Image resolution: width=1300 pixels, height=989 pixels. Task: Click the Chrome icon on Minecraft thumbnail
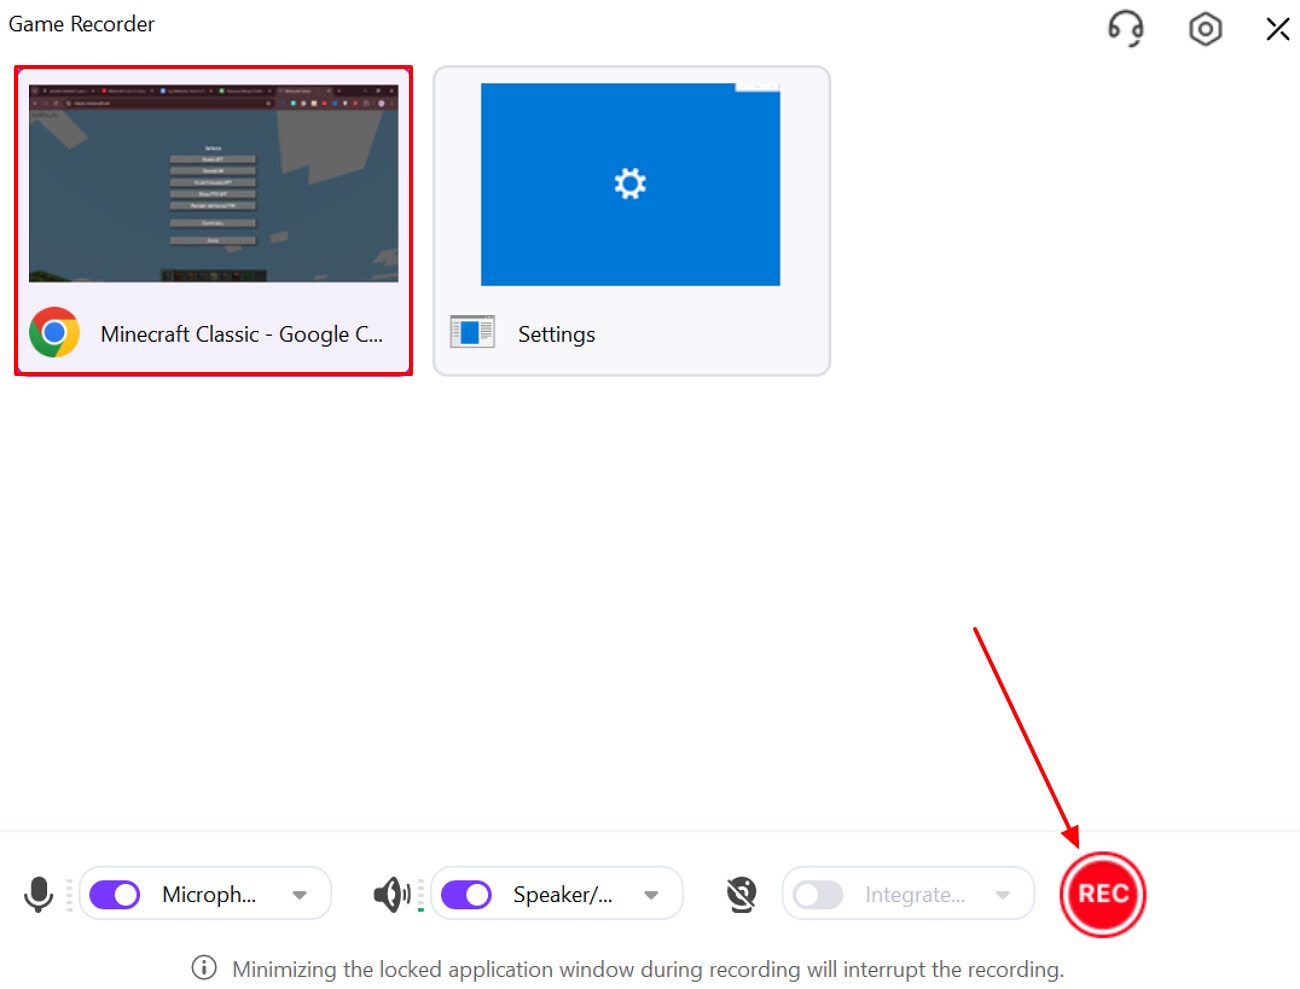point(53,333)
